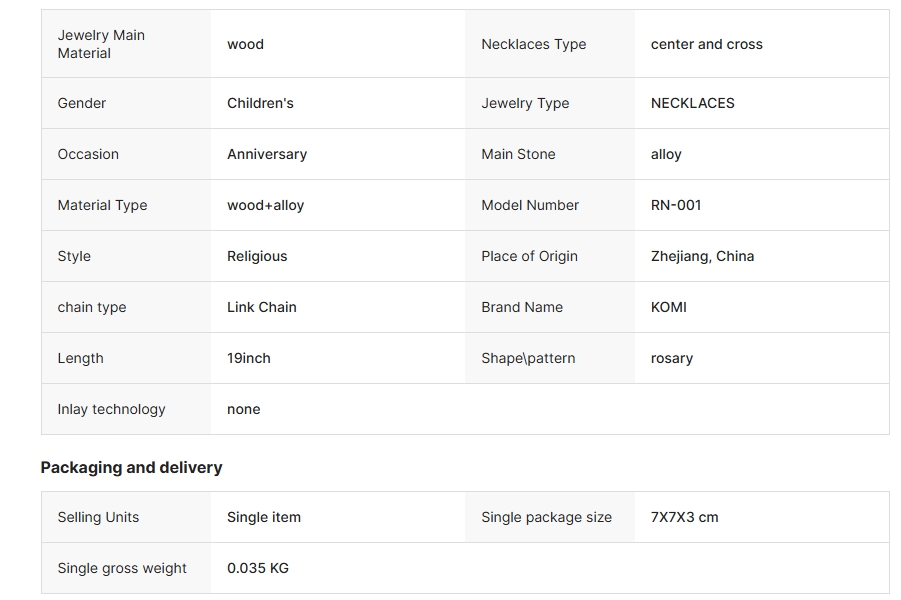901x600 pixels.
Task: Select the '19inch' length value
Action: (x=248, y=358)
